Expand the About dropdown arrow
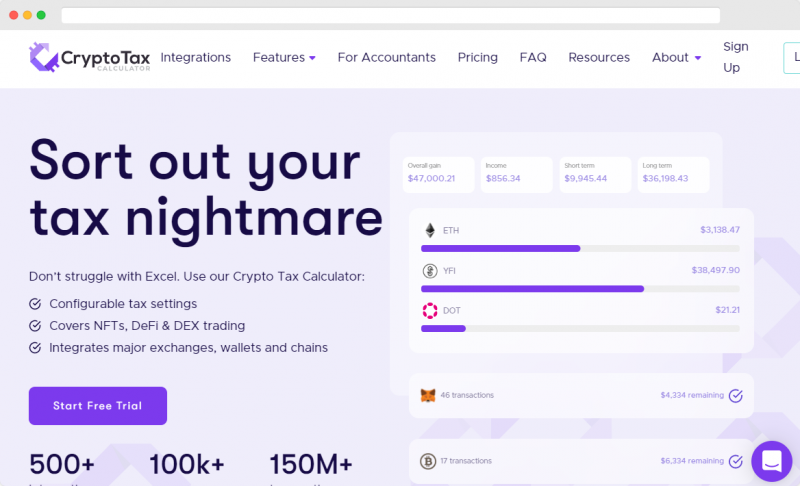This screenshot has height=486, width=800. point(697,58)
